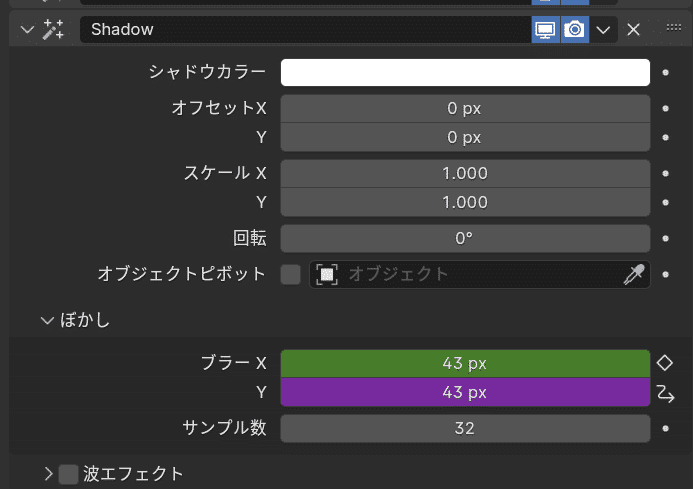Animate 回転 property dot

[665, 238]
